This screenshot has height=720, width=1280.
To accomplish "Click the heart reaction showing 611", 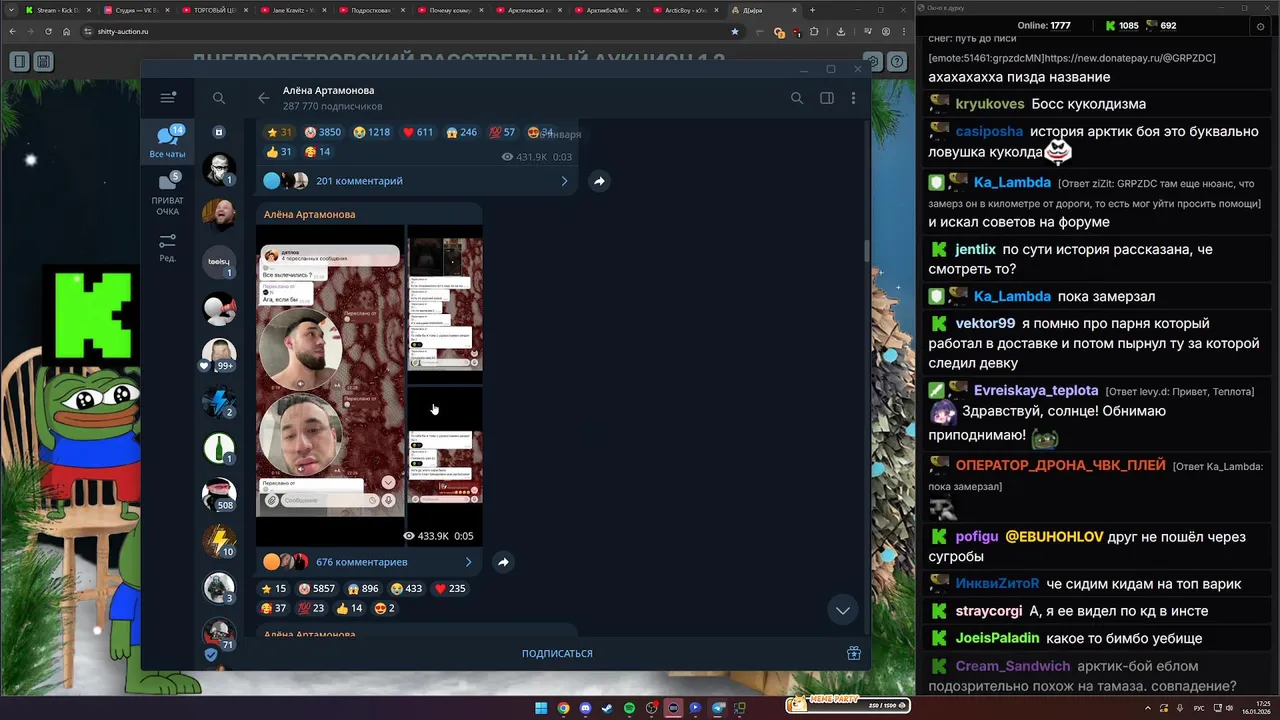I will pyautogui.click(x=418, y=132).
